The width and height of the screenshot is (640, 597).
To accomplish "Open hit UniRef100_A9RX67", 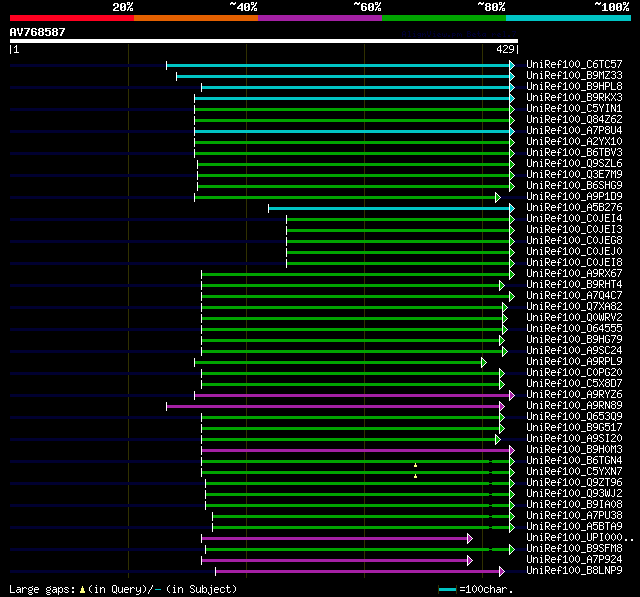I will pyautogui.click(x=574, y=274).
